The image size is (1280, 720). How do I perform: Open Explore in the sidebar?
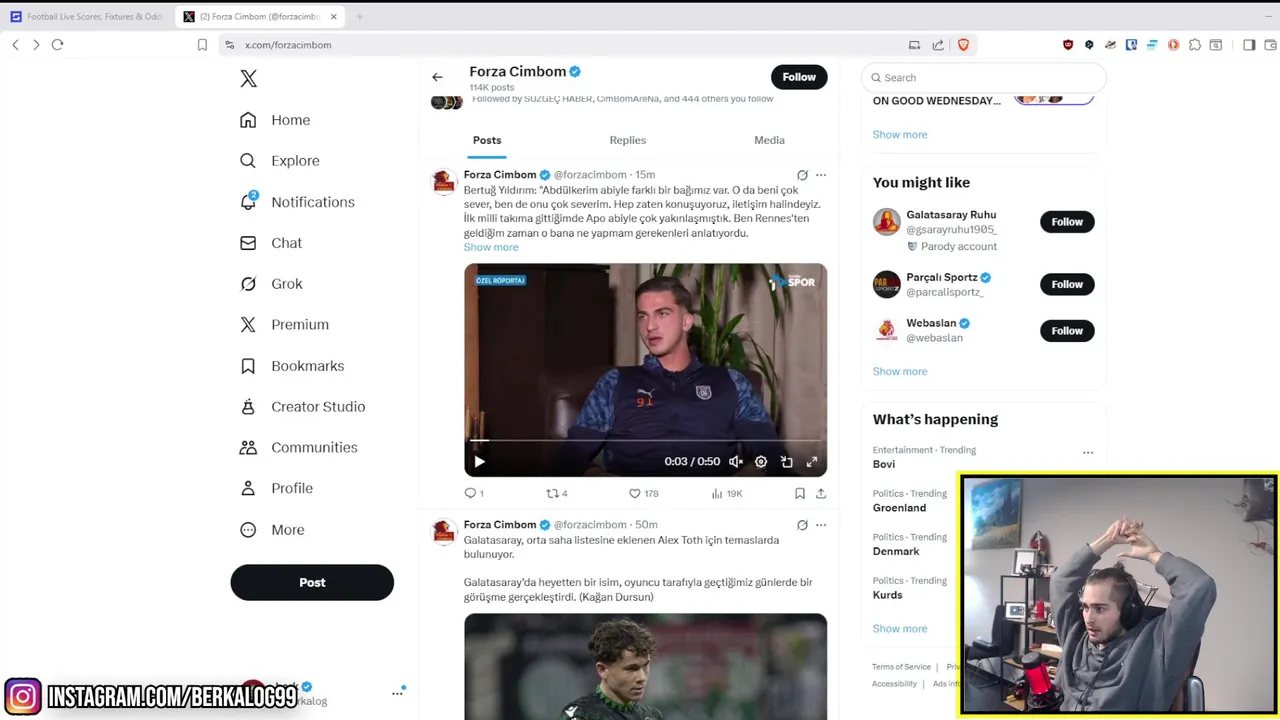tap(279, 161)
